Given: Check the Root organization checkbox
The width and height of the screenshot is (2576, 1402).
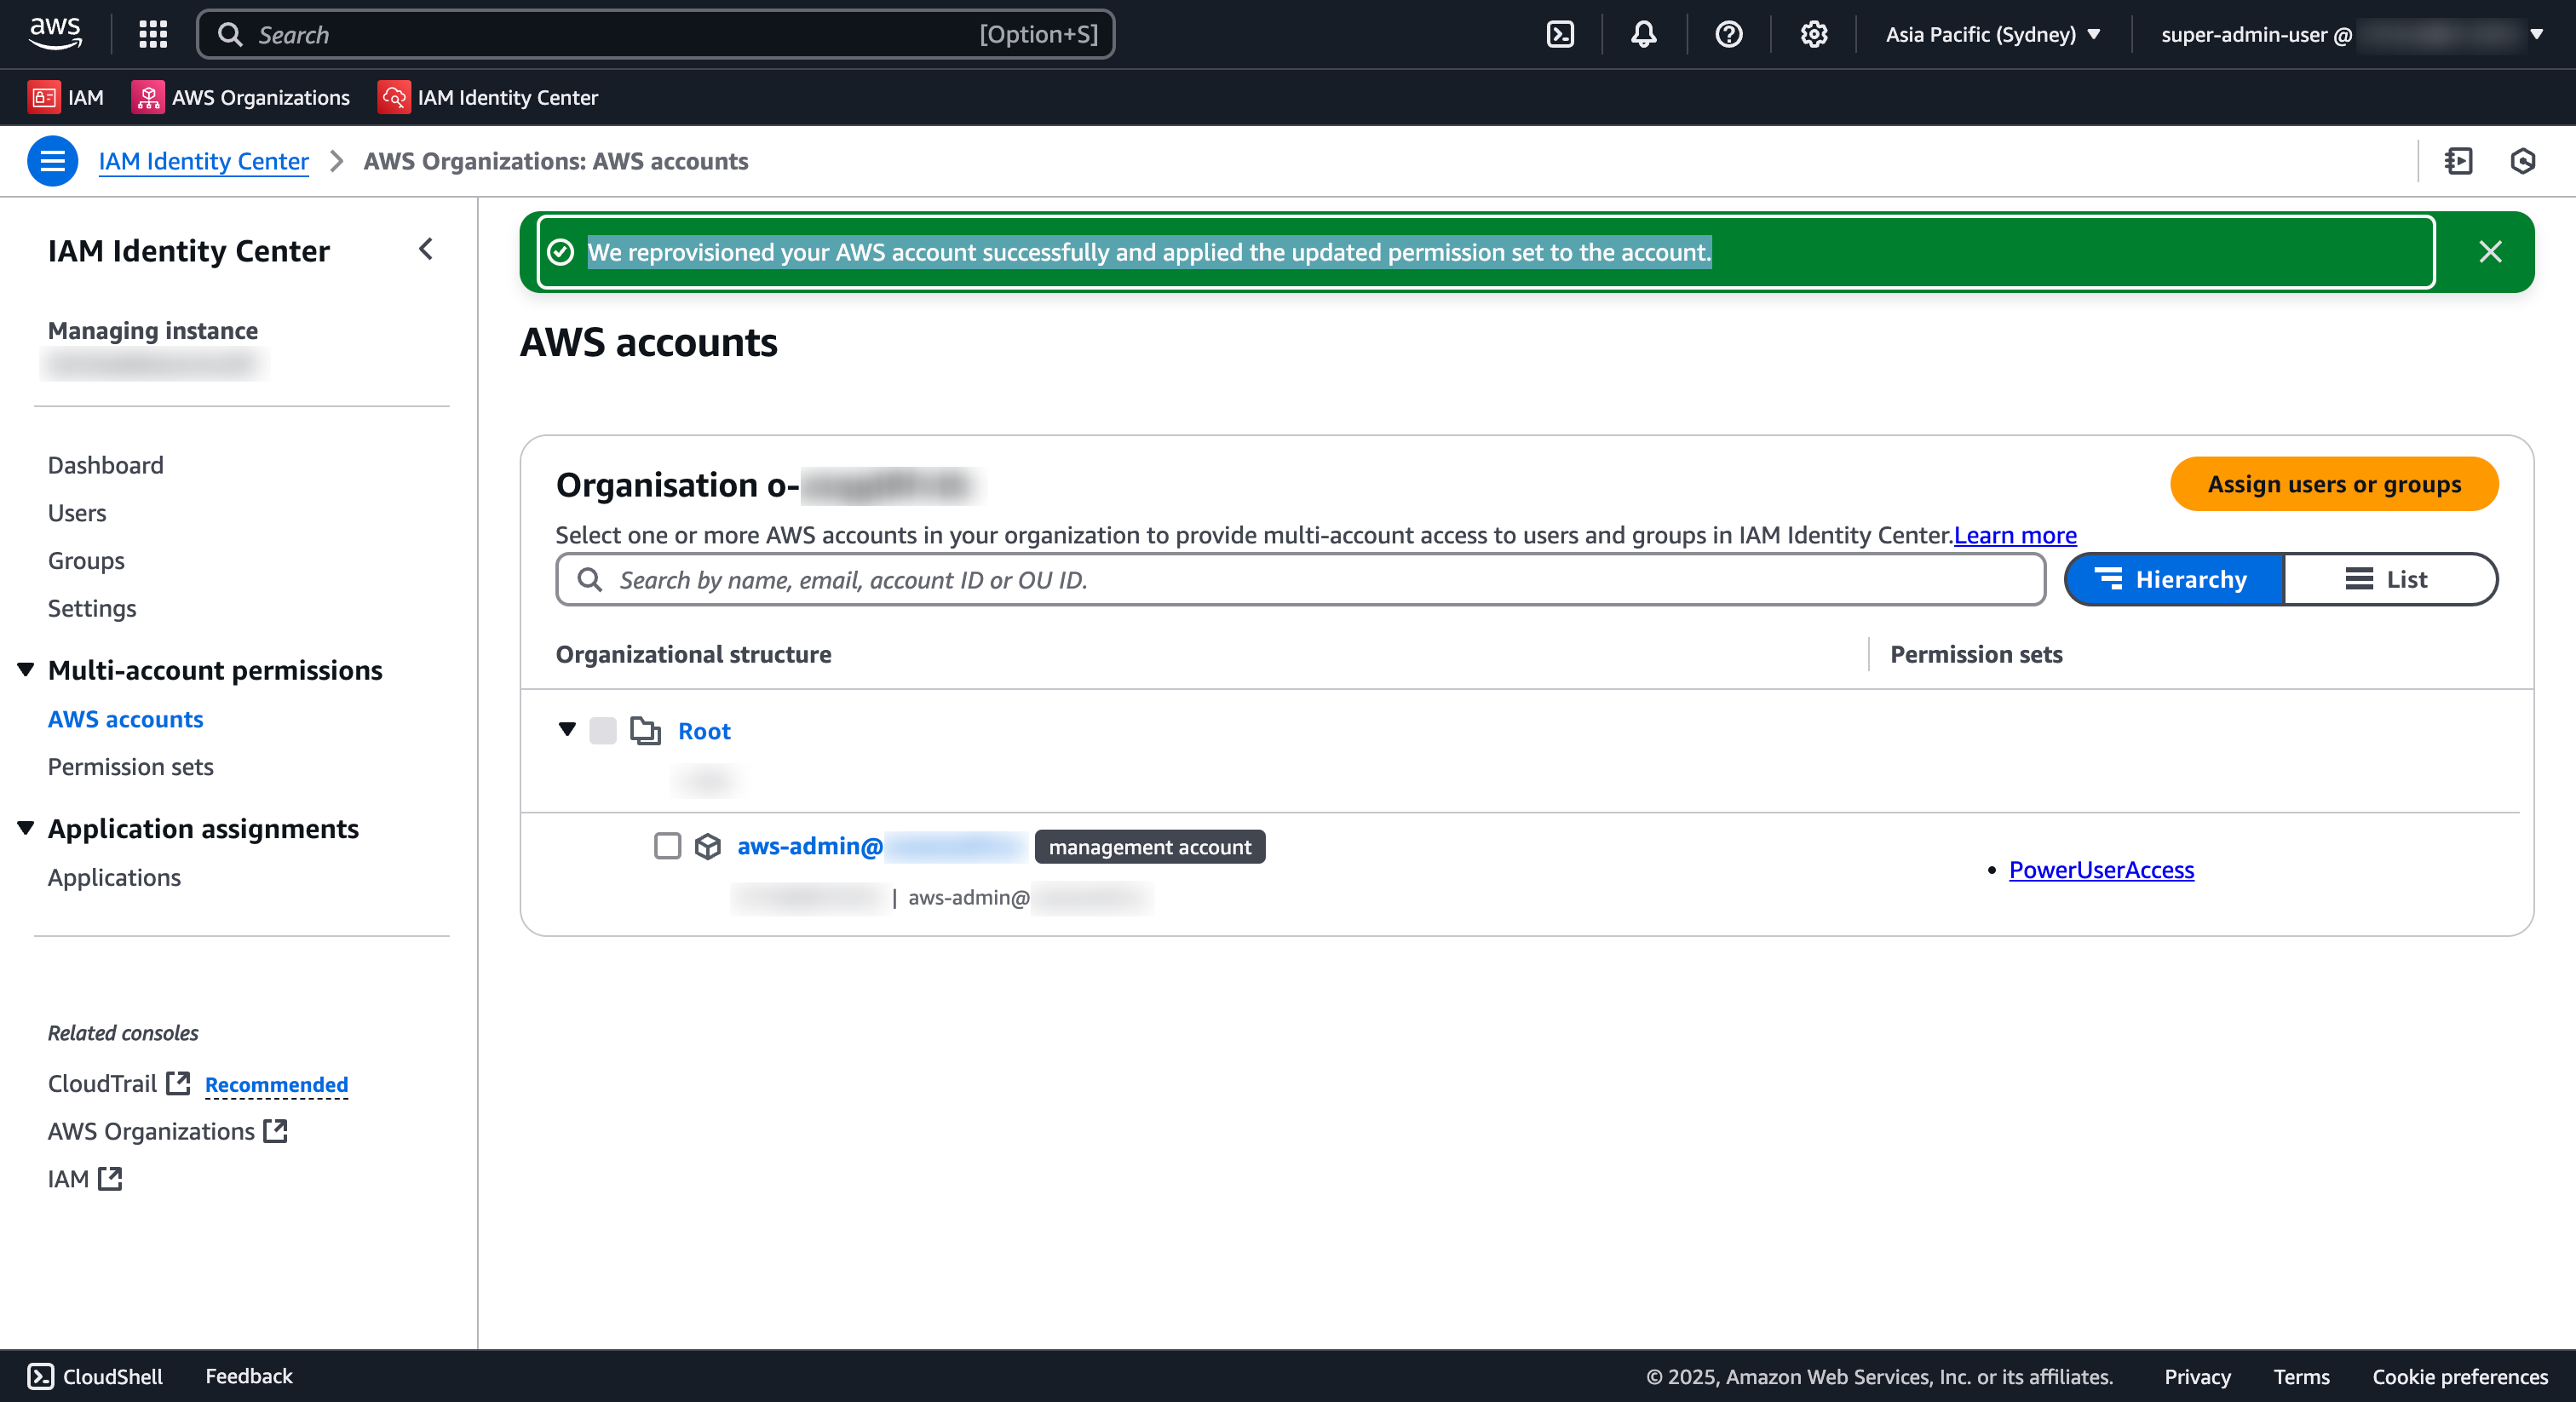Looking at the screenshot, I should pos(602,731).
